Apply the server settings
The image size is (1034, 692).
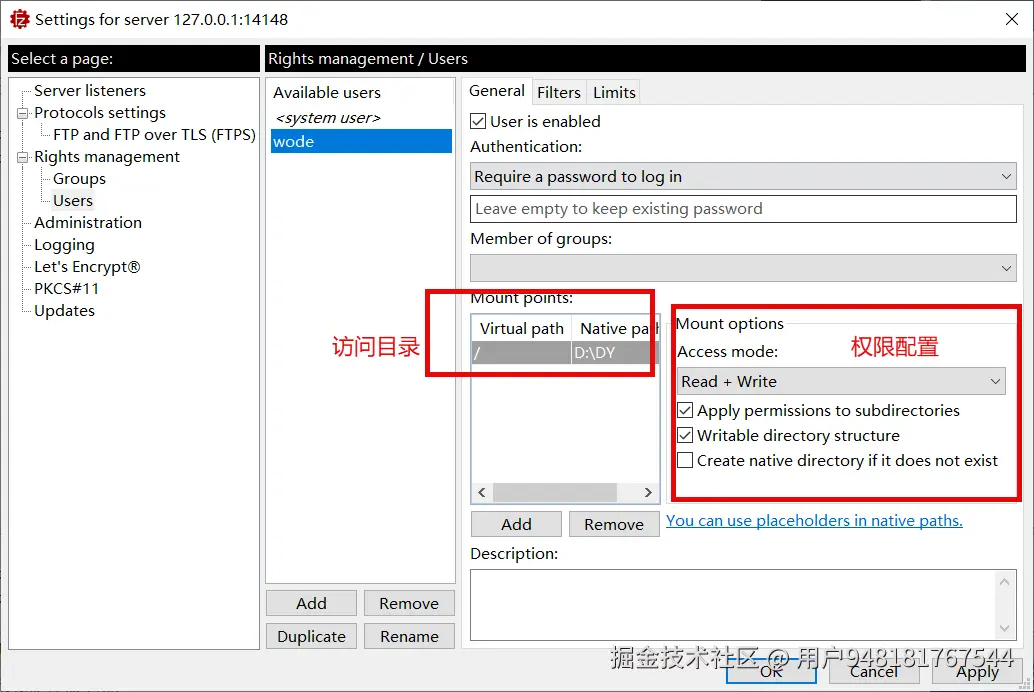point(977,672)
